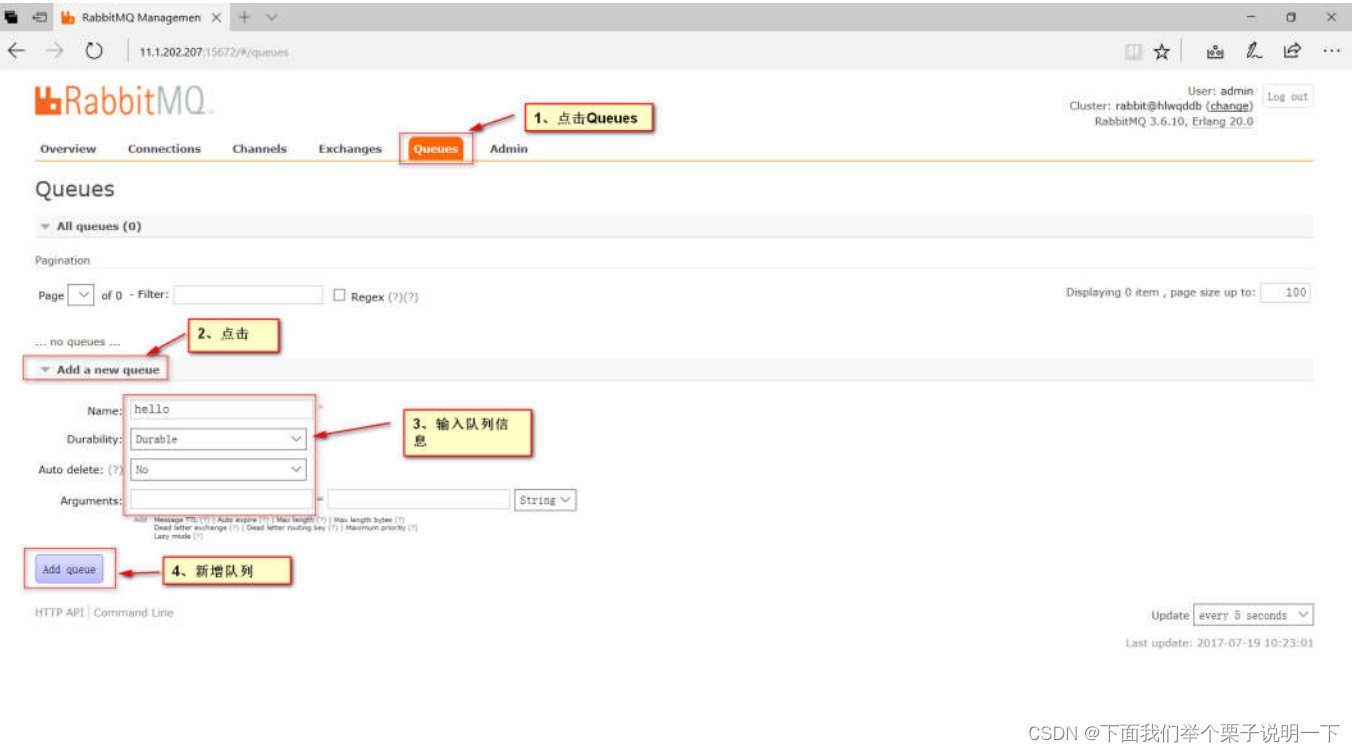Open the browser more options ellipsis
Viewport: 1355px width, 752px height.
click(x=1331, y=51)
